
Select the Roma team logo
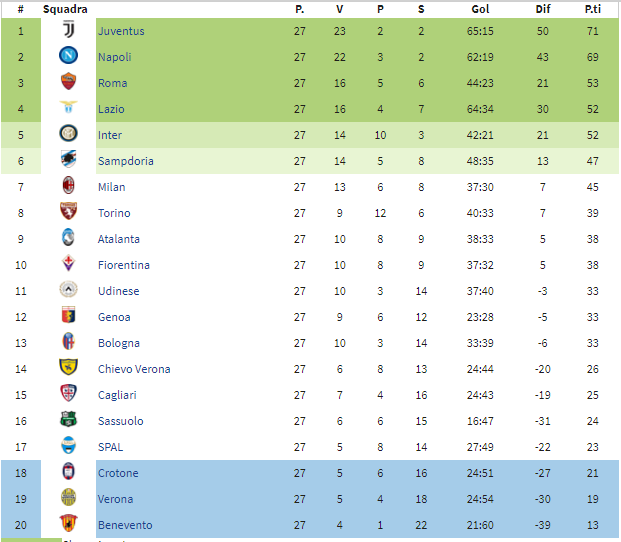point(69,82)
